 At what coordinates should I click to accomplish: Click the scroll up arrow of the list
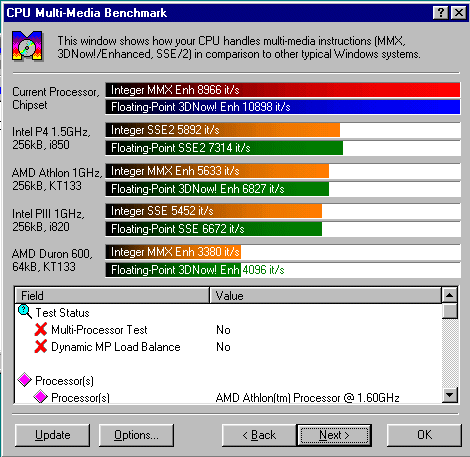click(450, 295)
